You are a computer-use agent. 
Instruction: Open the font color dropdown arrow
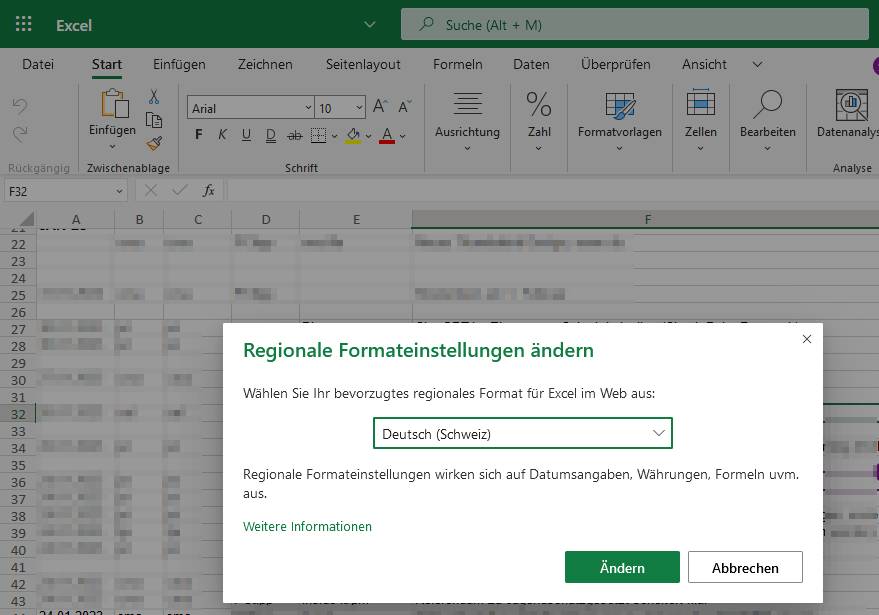[x=402, y=136]
